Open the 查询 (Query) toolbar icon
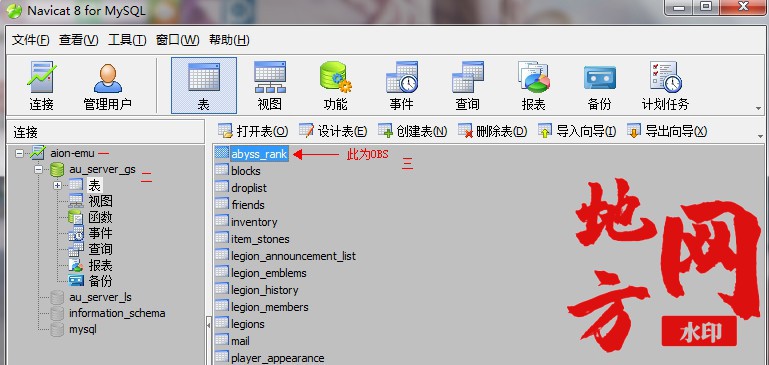769x365 pixels. [467, 85]
